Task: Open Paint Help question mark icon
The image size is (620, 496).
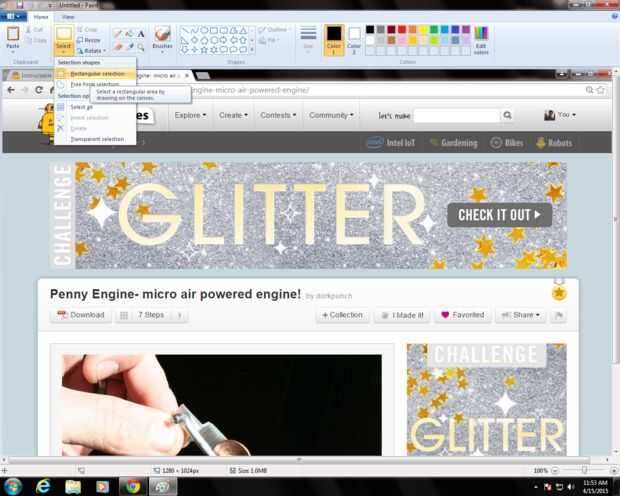Action: click(x=615, y=17)
